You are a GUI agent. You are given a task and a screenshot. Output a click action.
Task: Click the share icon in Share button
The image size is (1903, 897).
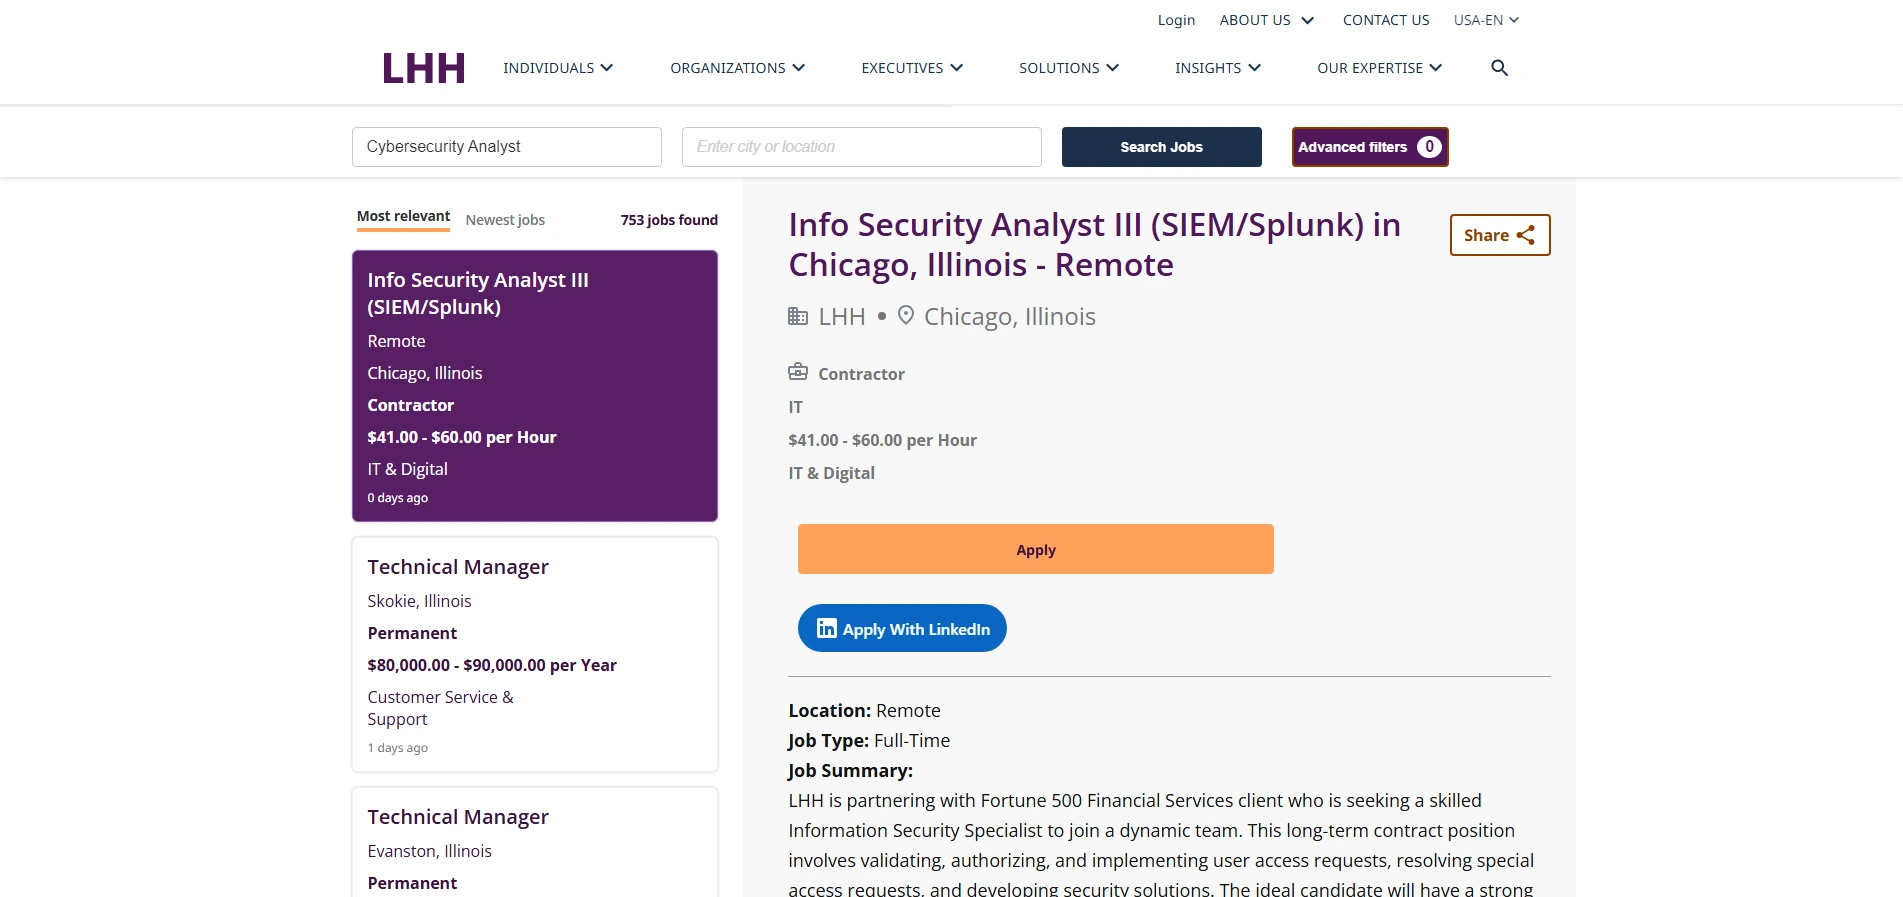[1526, 235]
